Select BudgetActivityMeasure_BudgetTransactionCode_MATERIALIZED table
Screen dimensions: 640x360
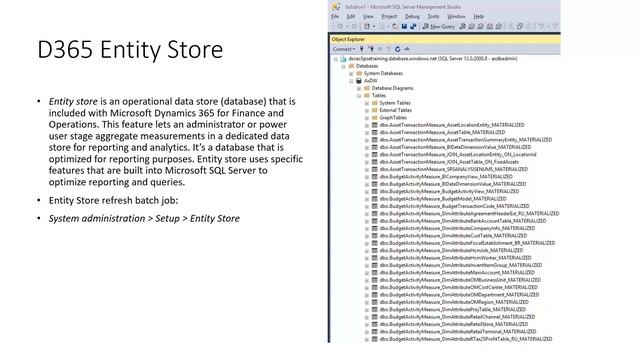[x=454, y=206]
